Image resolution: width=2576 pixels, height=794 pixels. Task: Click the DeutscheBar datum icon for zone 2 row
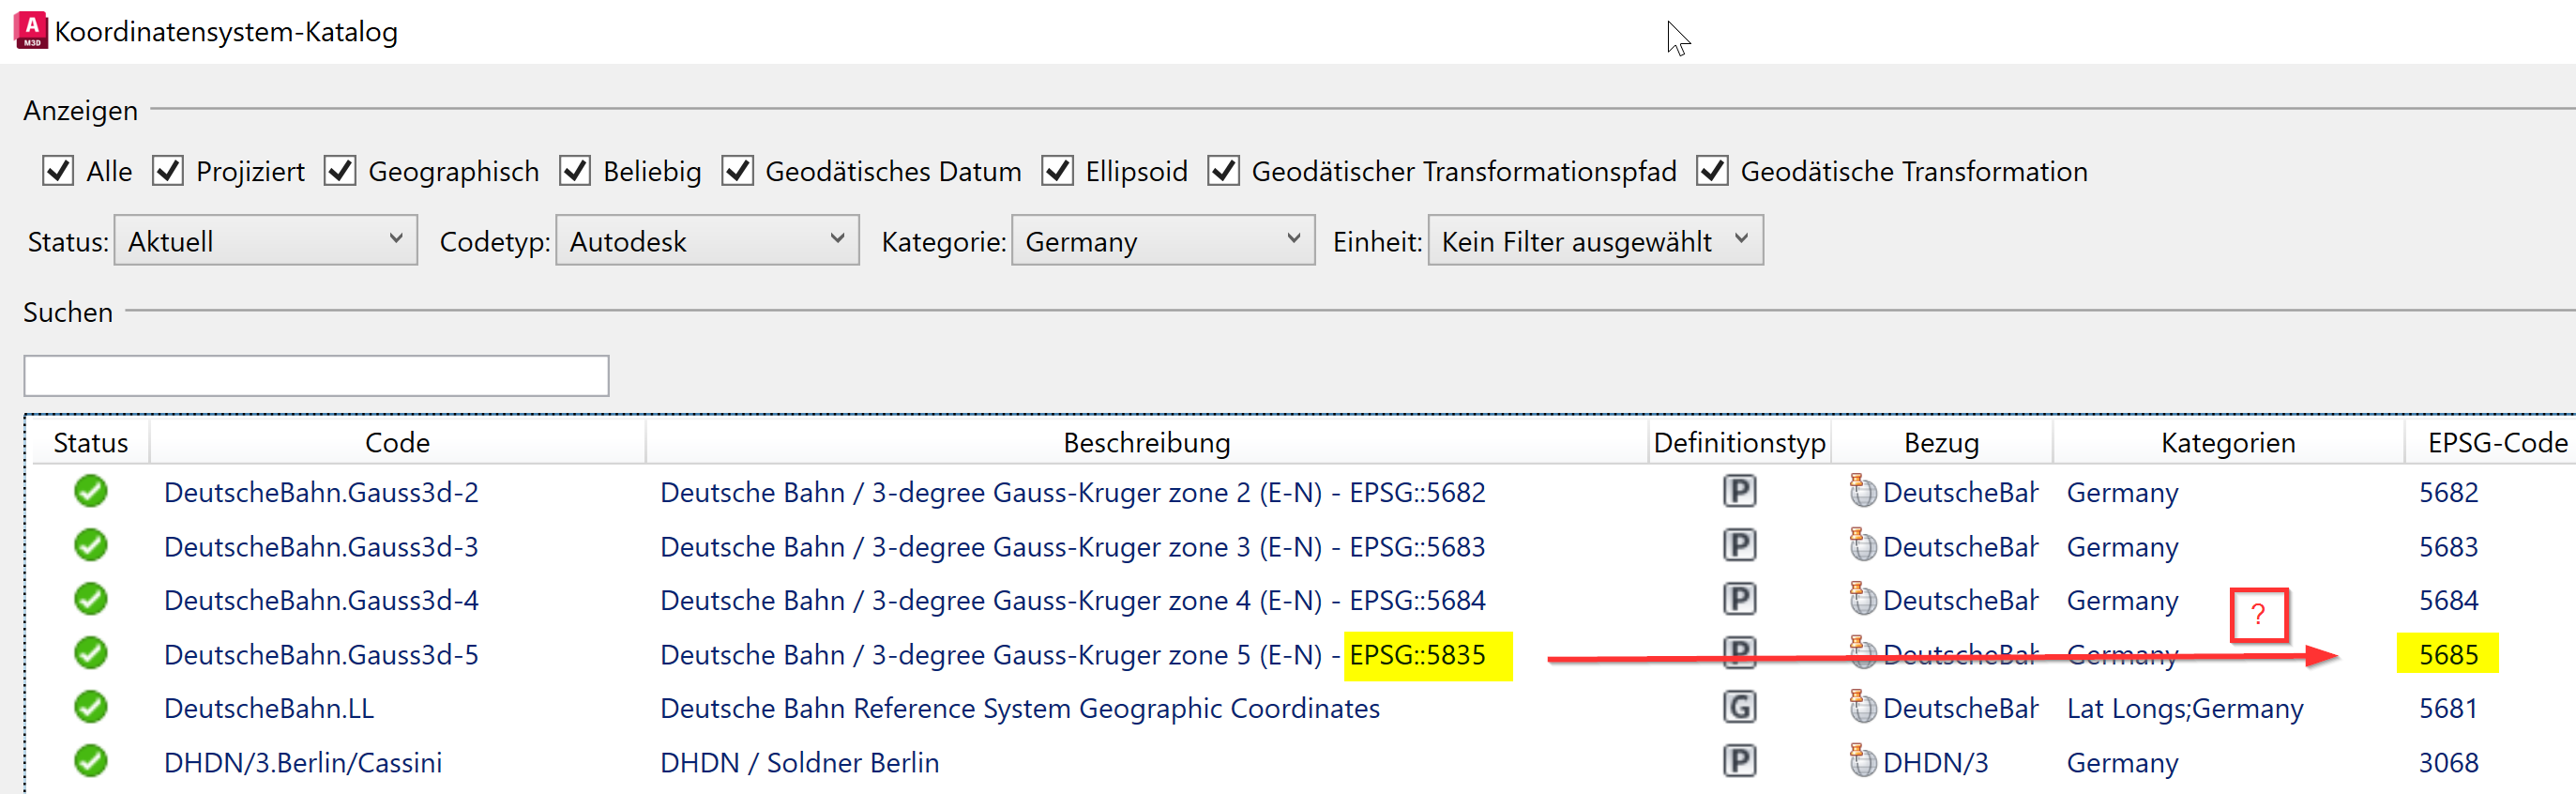(1861, 492)
